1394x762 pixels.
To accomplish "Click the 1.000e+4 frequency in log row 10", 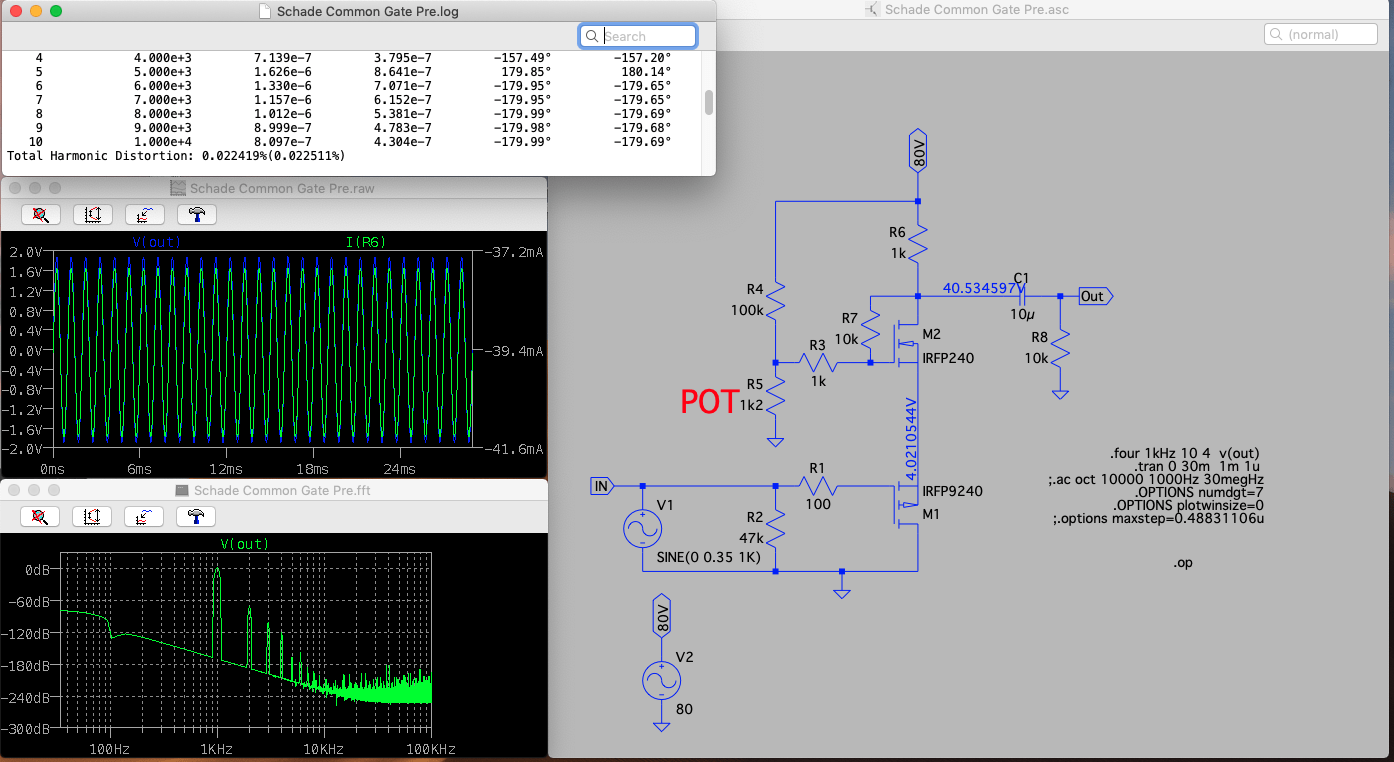I will click(x=162, y=142).
